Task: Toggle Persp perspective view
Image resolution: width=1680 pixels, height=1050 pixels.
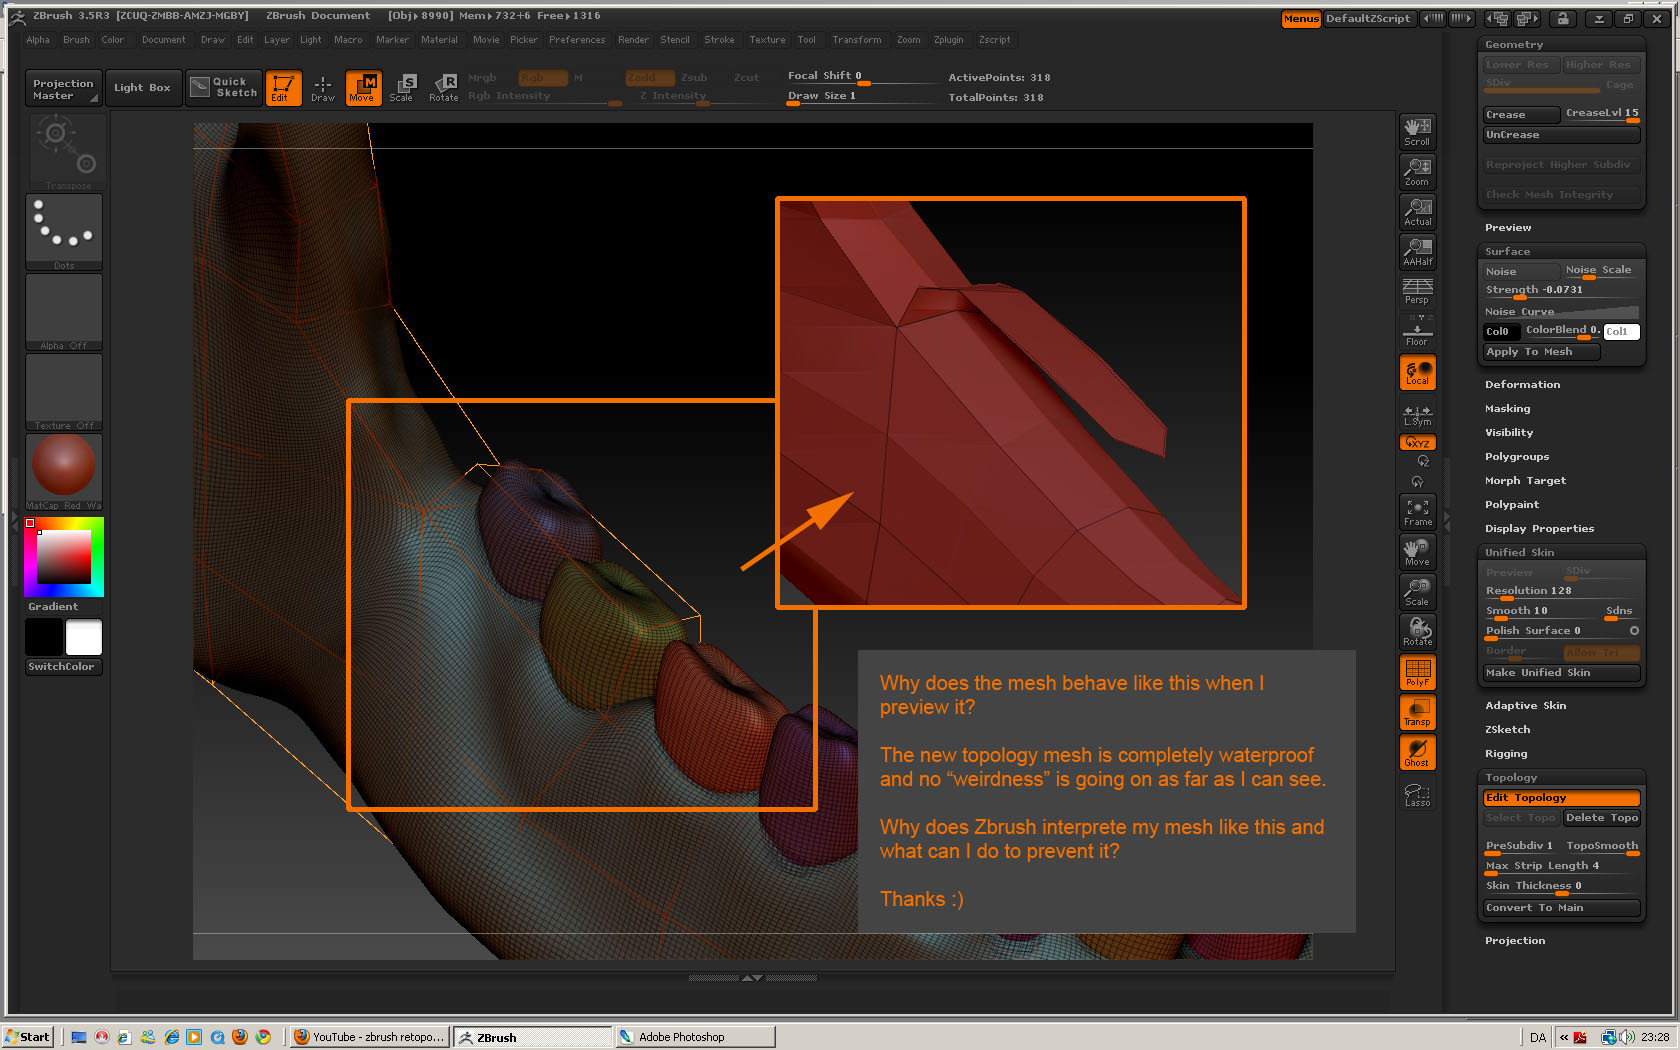Action: tap(1416, 292)
